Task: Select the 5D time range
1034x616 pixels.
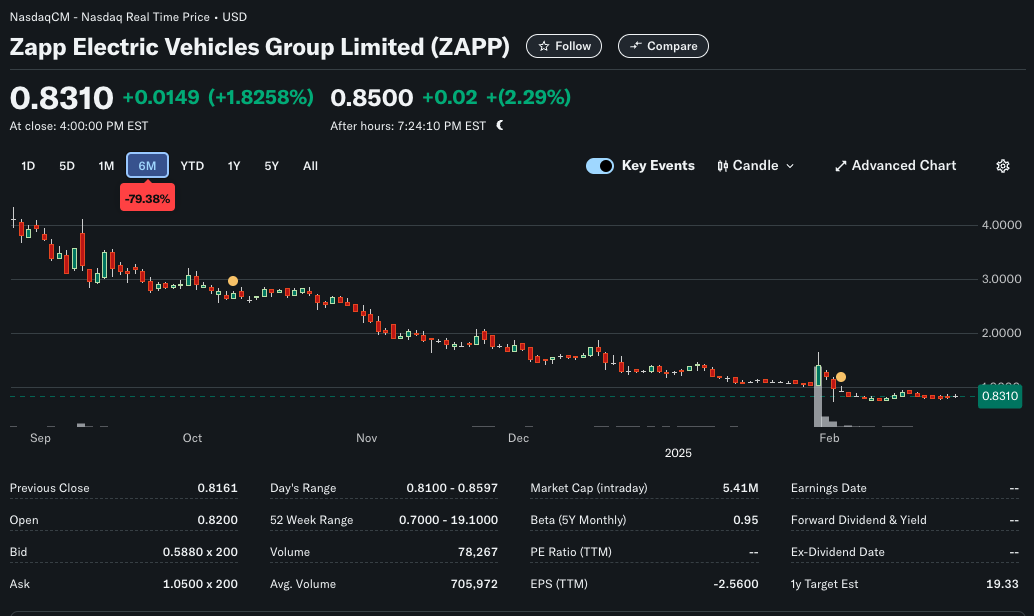Action: point(67,166)
